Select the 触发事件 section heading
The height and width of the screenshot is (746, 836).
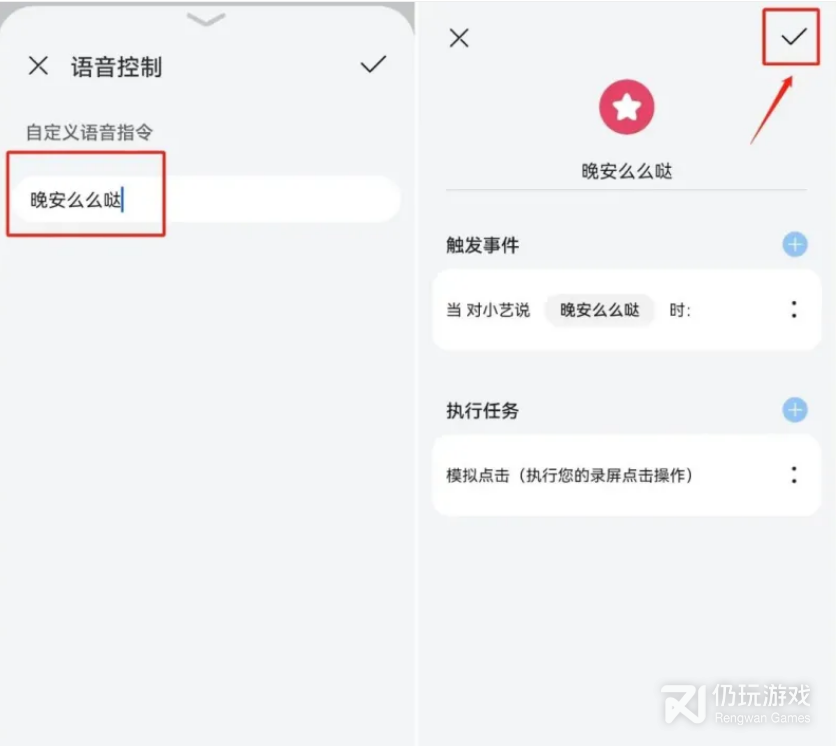pyautogui.click(x=483, y=245)
